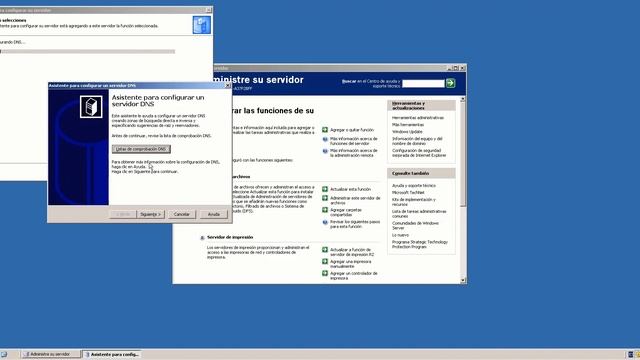Open the Listas de comprobación DNS button

click(x=141, y=149)
